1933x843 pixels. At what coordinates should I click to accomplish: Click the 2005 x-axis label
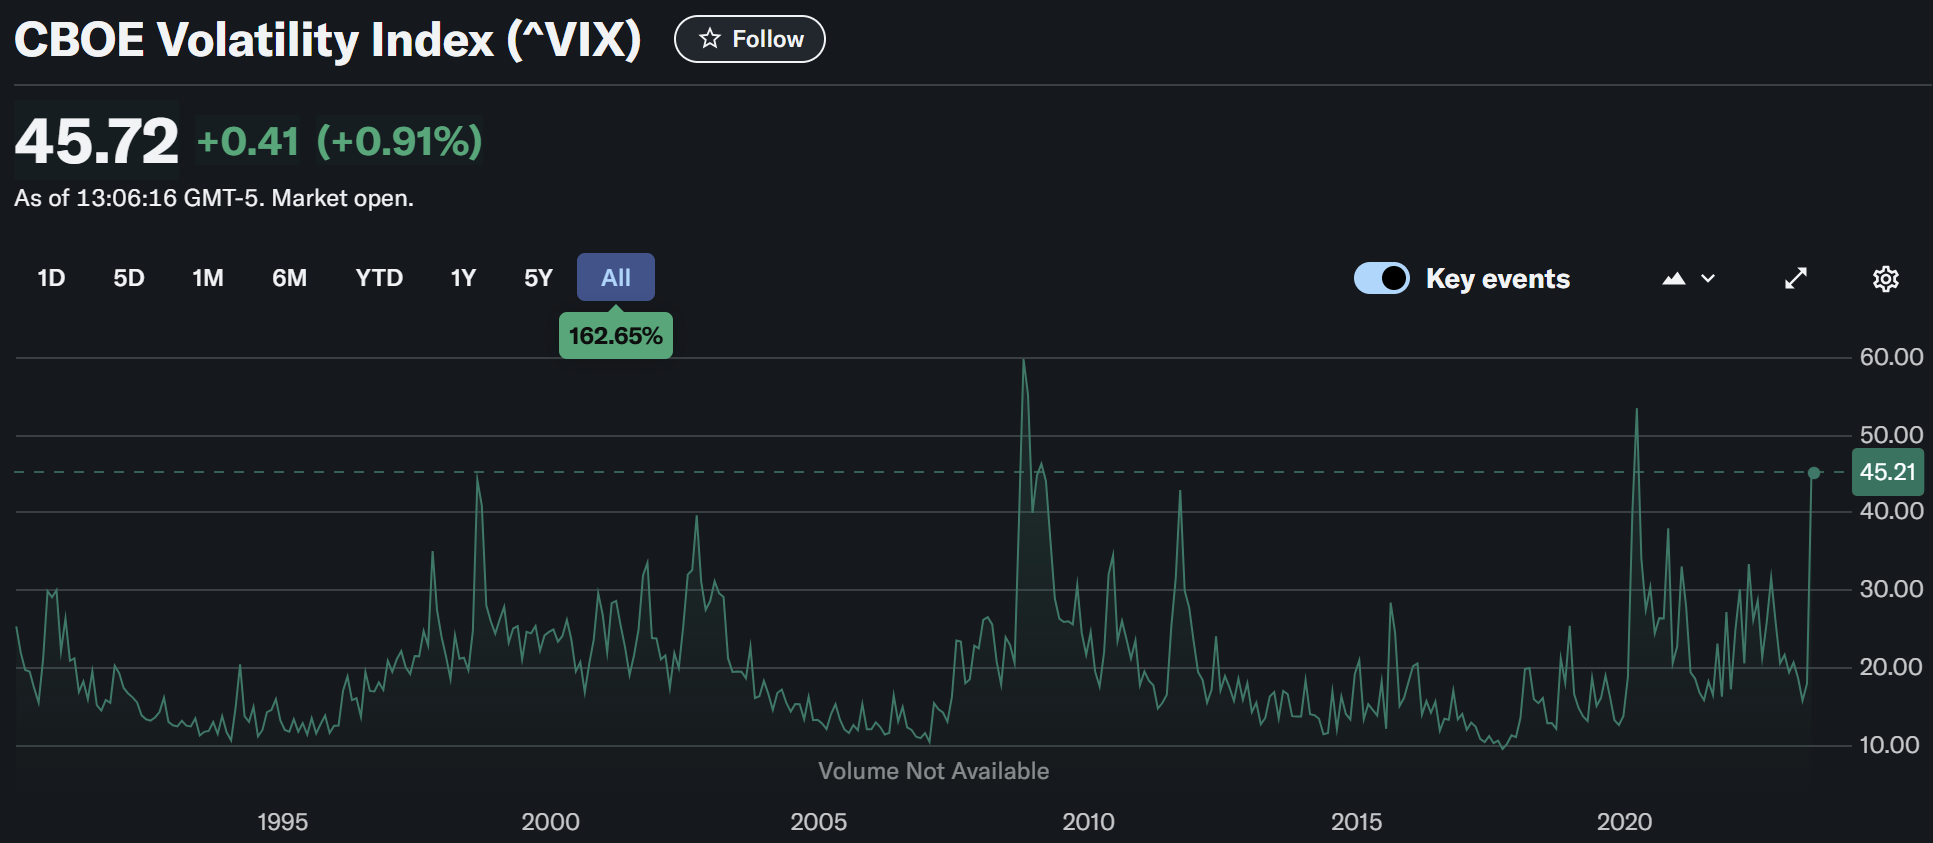click(819, 822)
